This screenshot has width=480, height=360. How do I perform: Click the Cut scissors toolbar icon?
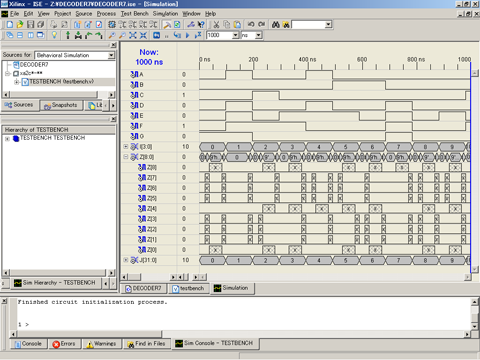coord(216,24)
